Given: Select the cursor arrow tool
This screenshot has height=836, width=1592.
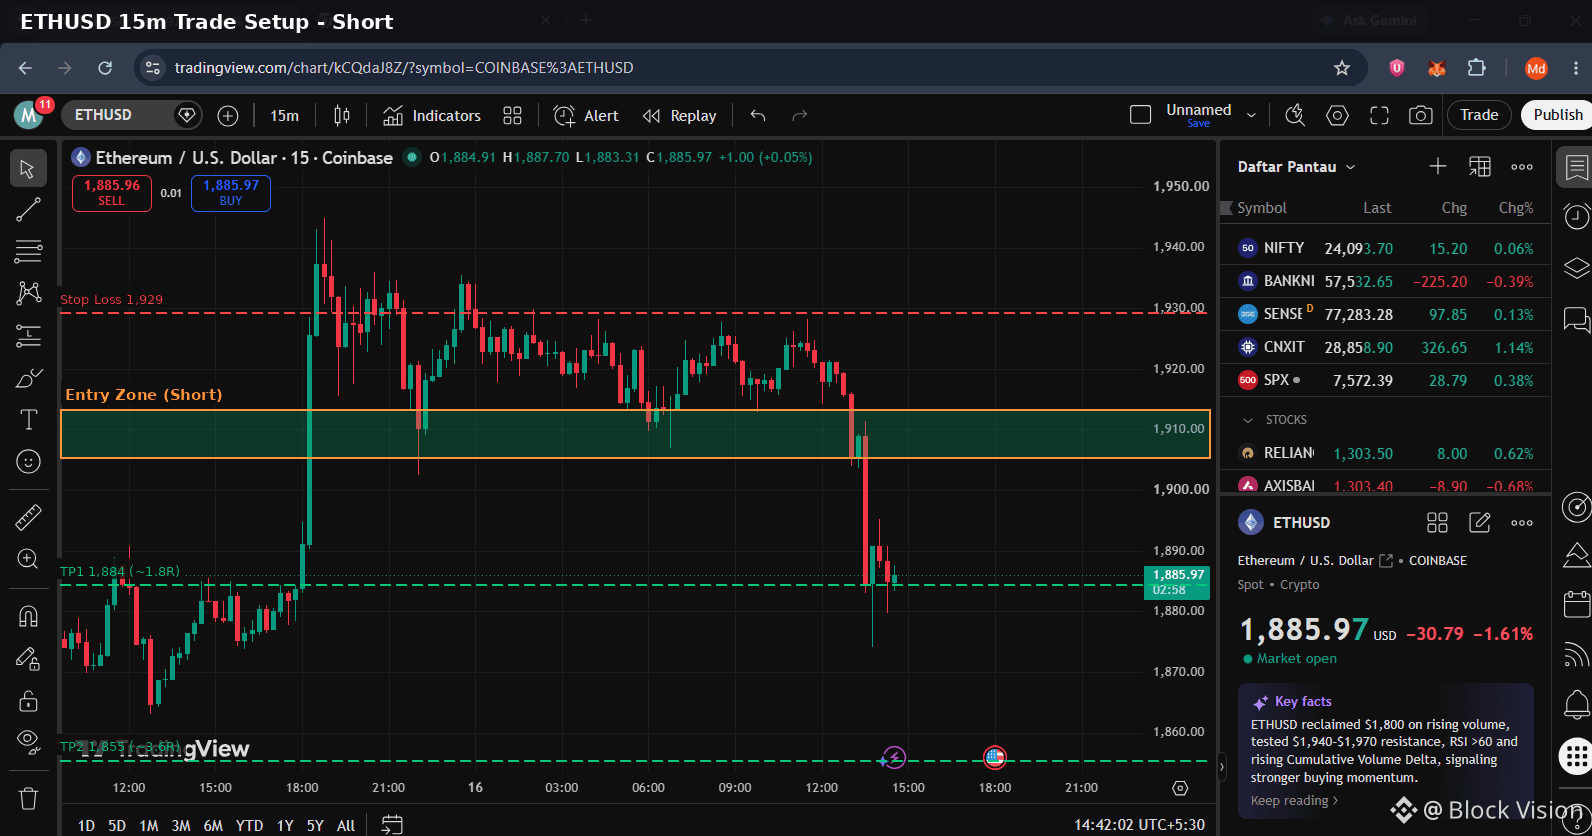Looking at the screenshot, I should [28, 168].
